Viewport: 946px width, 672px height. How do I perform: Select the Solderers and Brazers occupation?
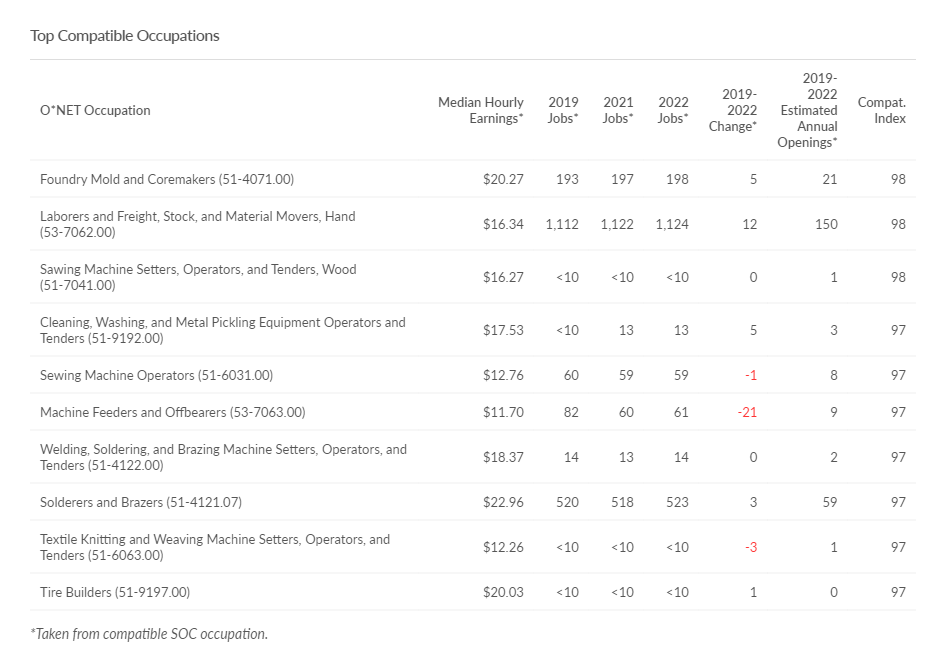click(141, 502)
